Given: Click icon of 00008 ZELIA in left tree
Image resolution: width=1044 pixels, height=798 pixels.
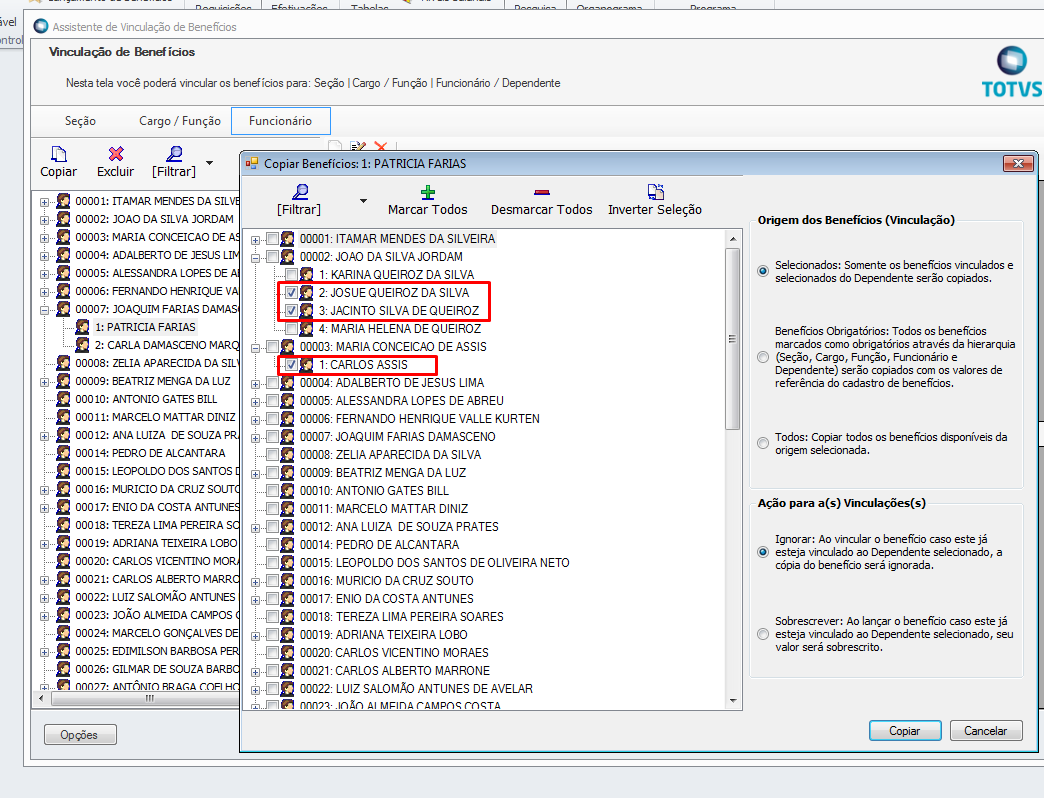Looking at the screenshot, I should click(63, 363).
